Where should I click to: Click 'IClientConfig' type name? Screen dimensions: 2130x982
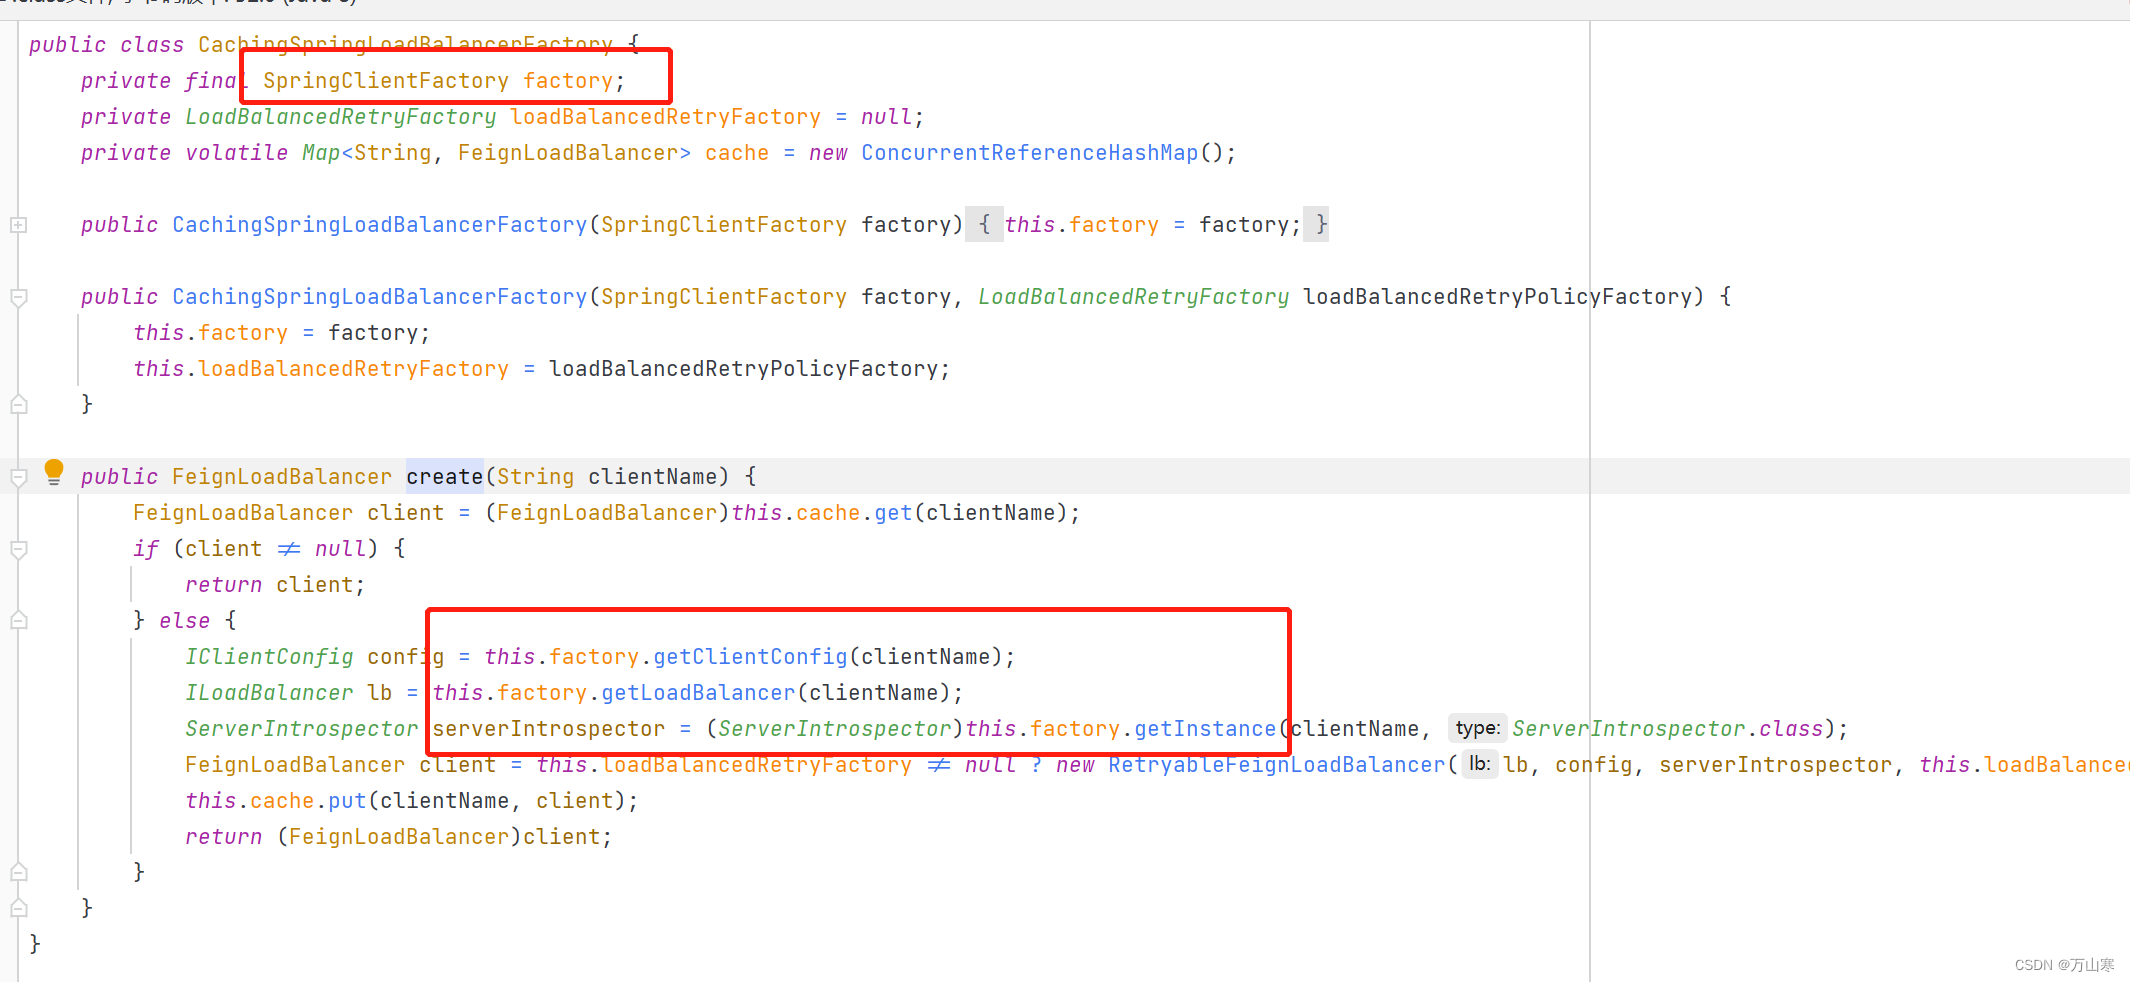(x=269, y=657)
